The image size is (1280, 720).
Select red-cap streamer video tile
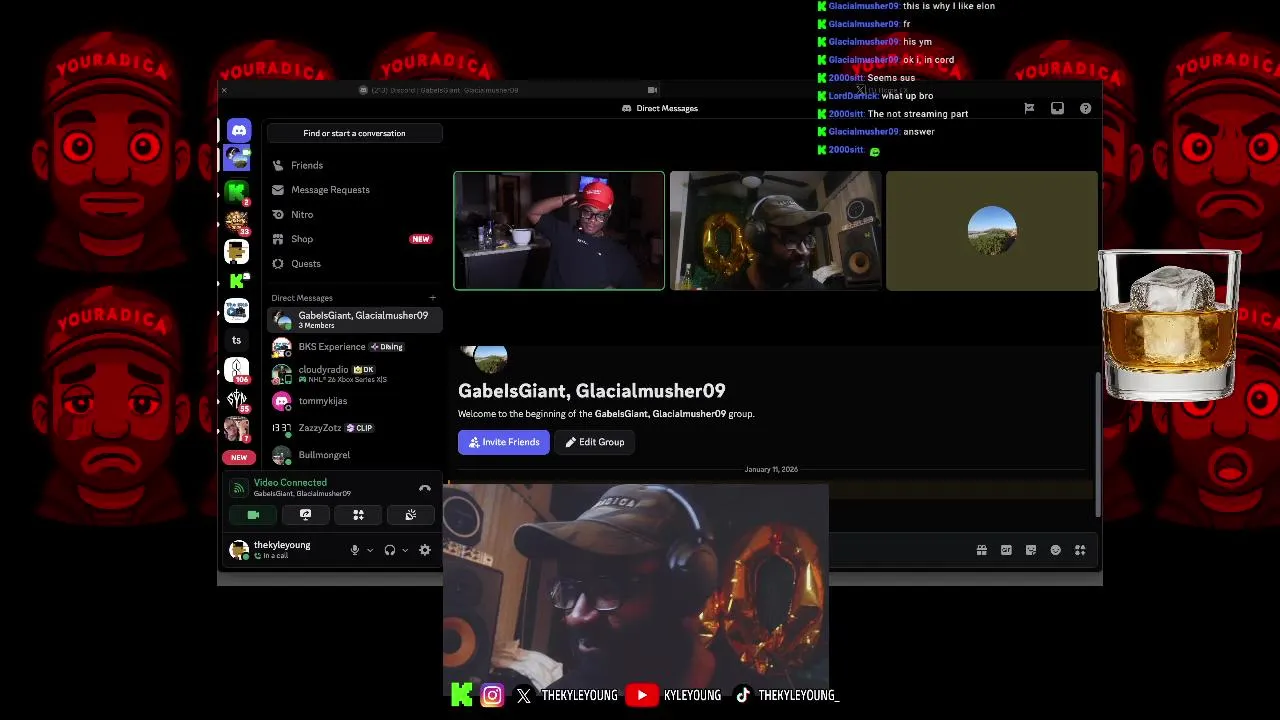pos(559,231)
